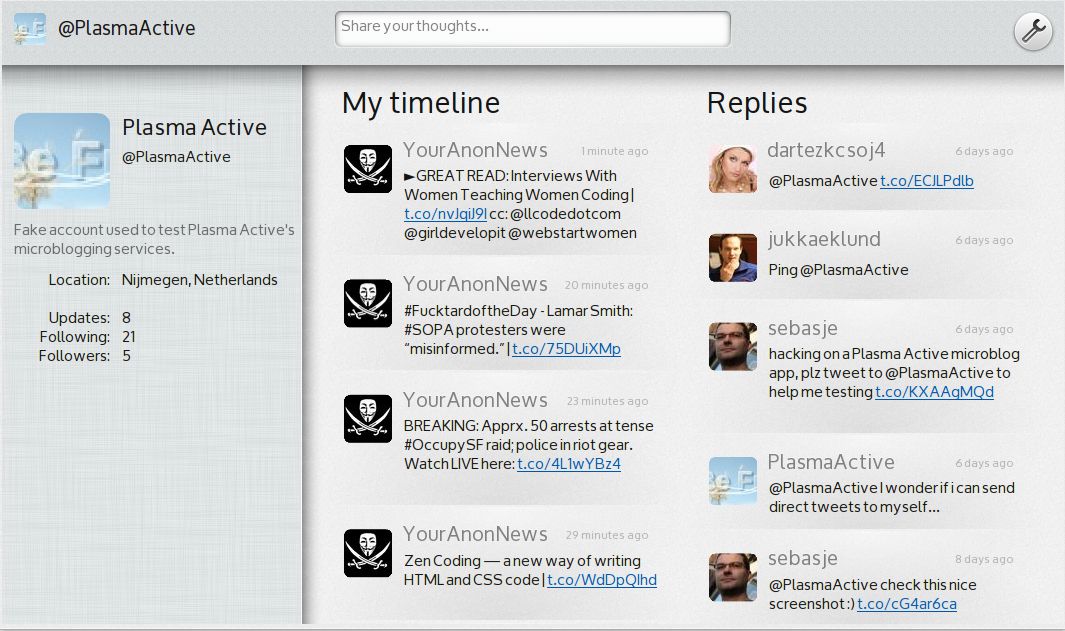Open the t.co/ECJLPdlb link from dartezkcsoj4
Image resolution: width=1065 pixels, height=631 pixels.
pos(927,181)
